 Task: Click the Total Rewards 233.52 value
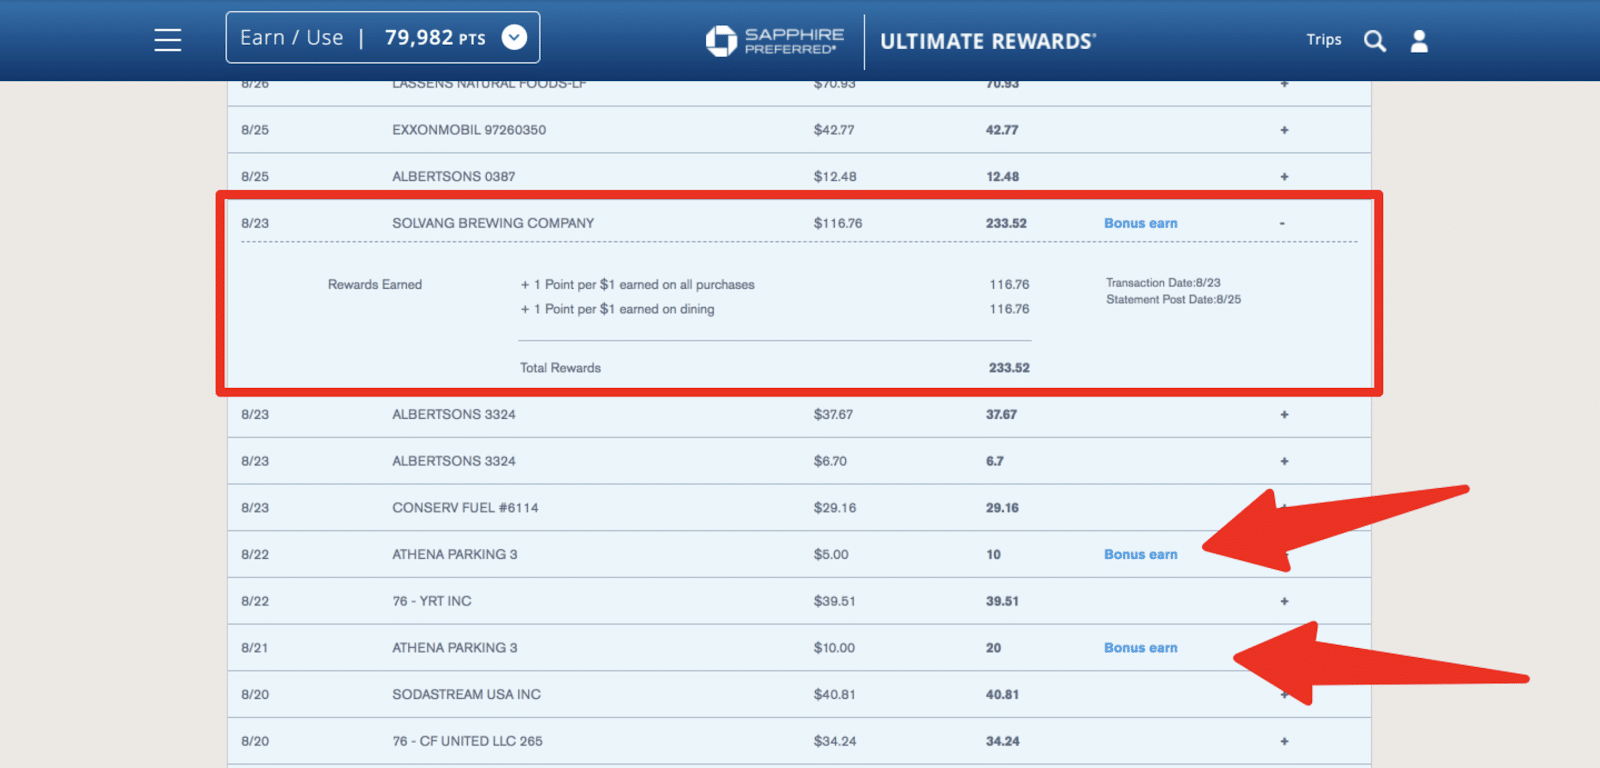[x=1009, y=368]
